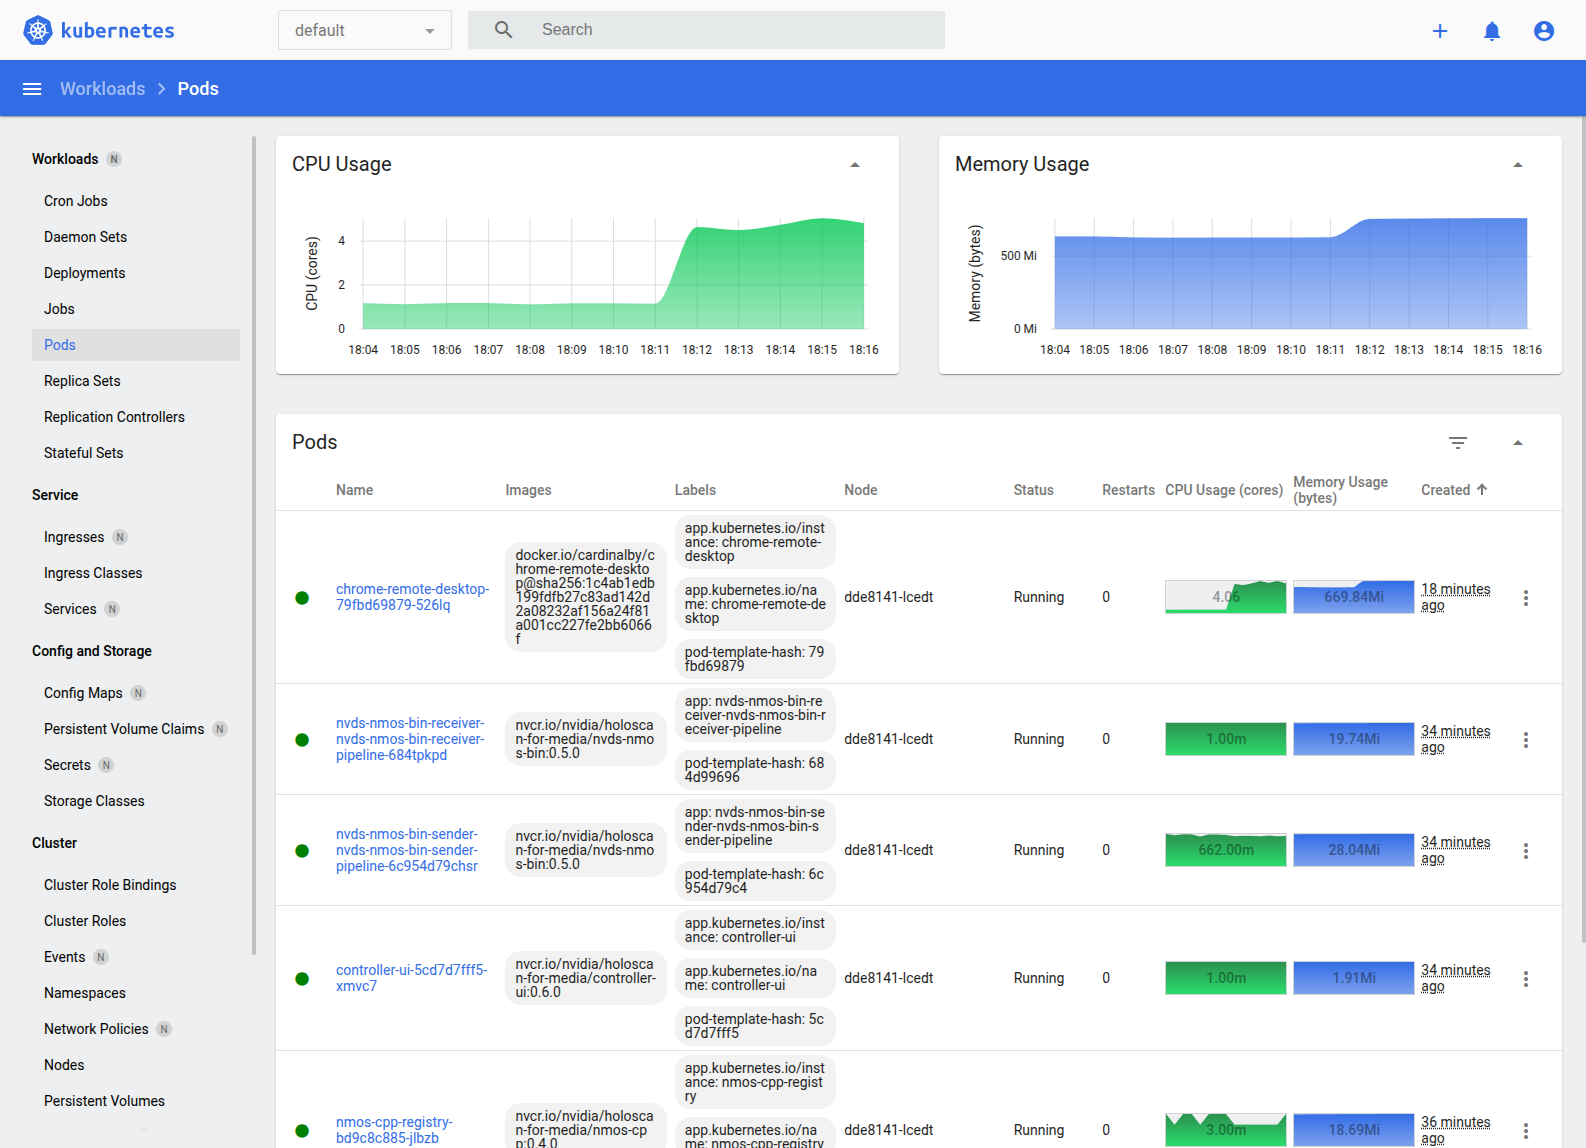Open Config Maps in the sidebar
Image resolution: width=1586 pixels, height=1148 pixels.
pos(83,693)
